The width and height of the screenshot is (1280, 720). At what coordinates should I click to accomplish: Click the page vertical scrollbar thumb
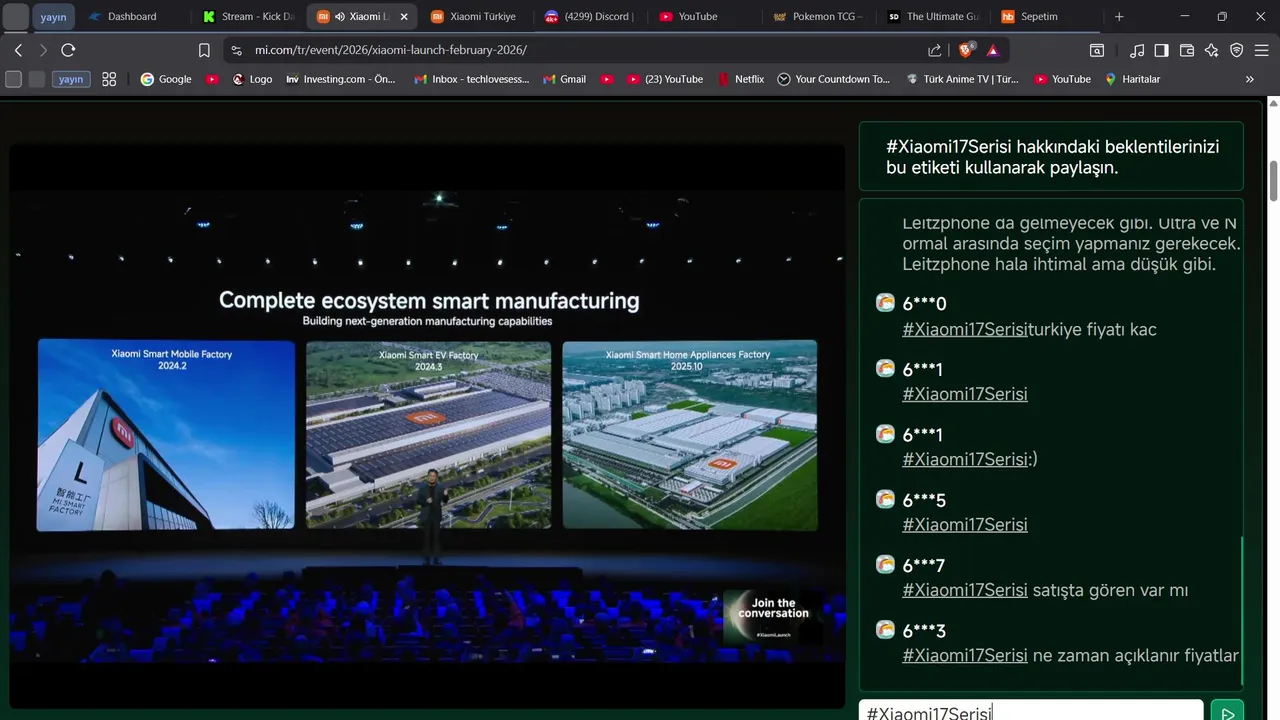point(1273,180)
